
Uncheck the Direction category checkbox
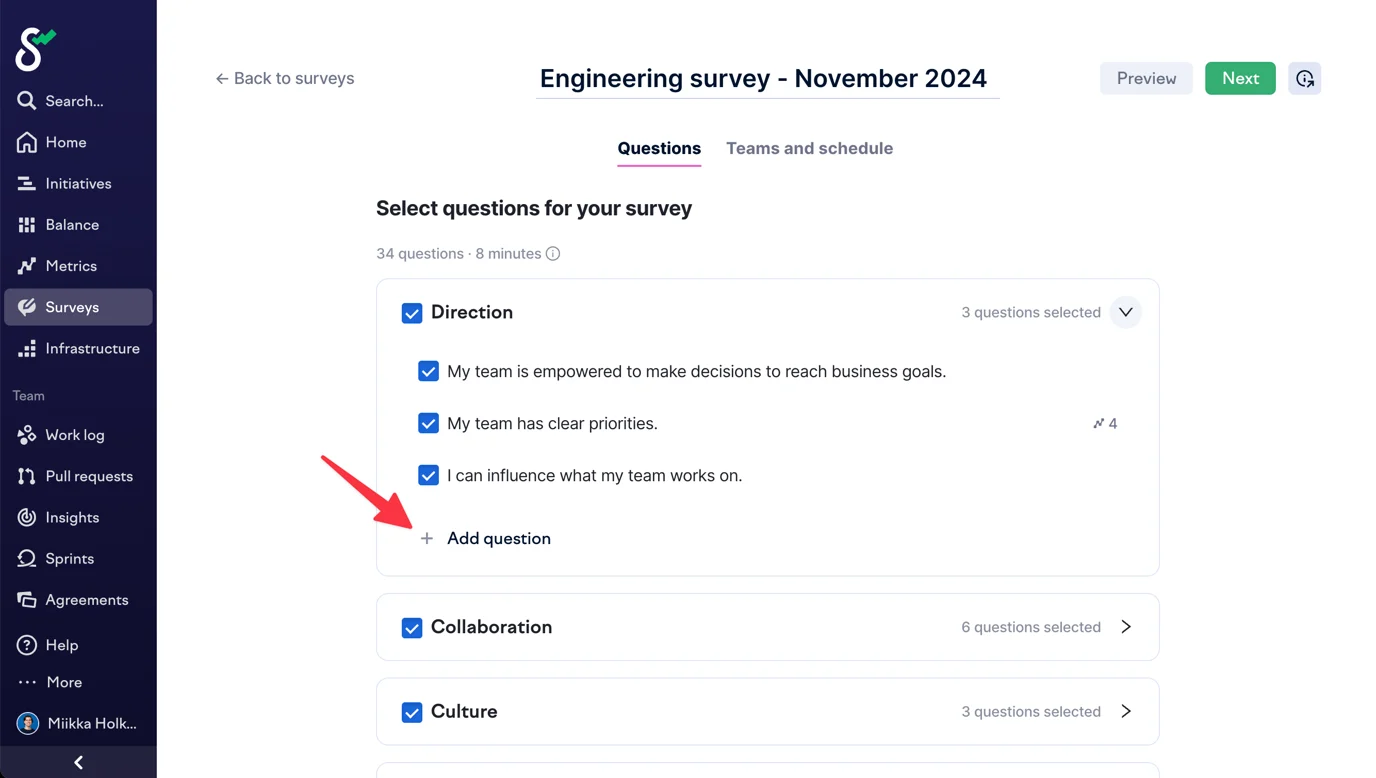click(x=412, y=313)
